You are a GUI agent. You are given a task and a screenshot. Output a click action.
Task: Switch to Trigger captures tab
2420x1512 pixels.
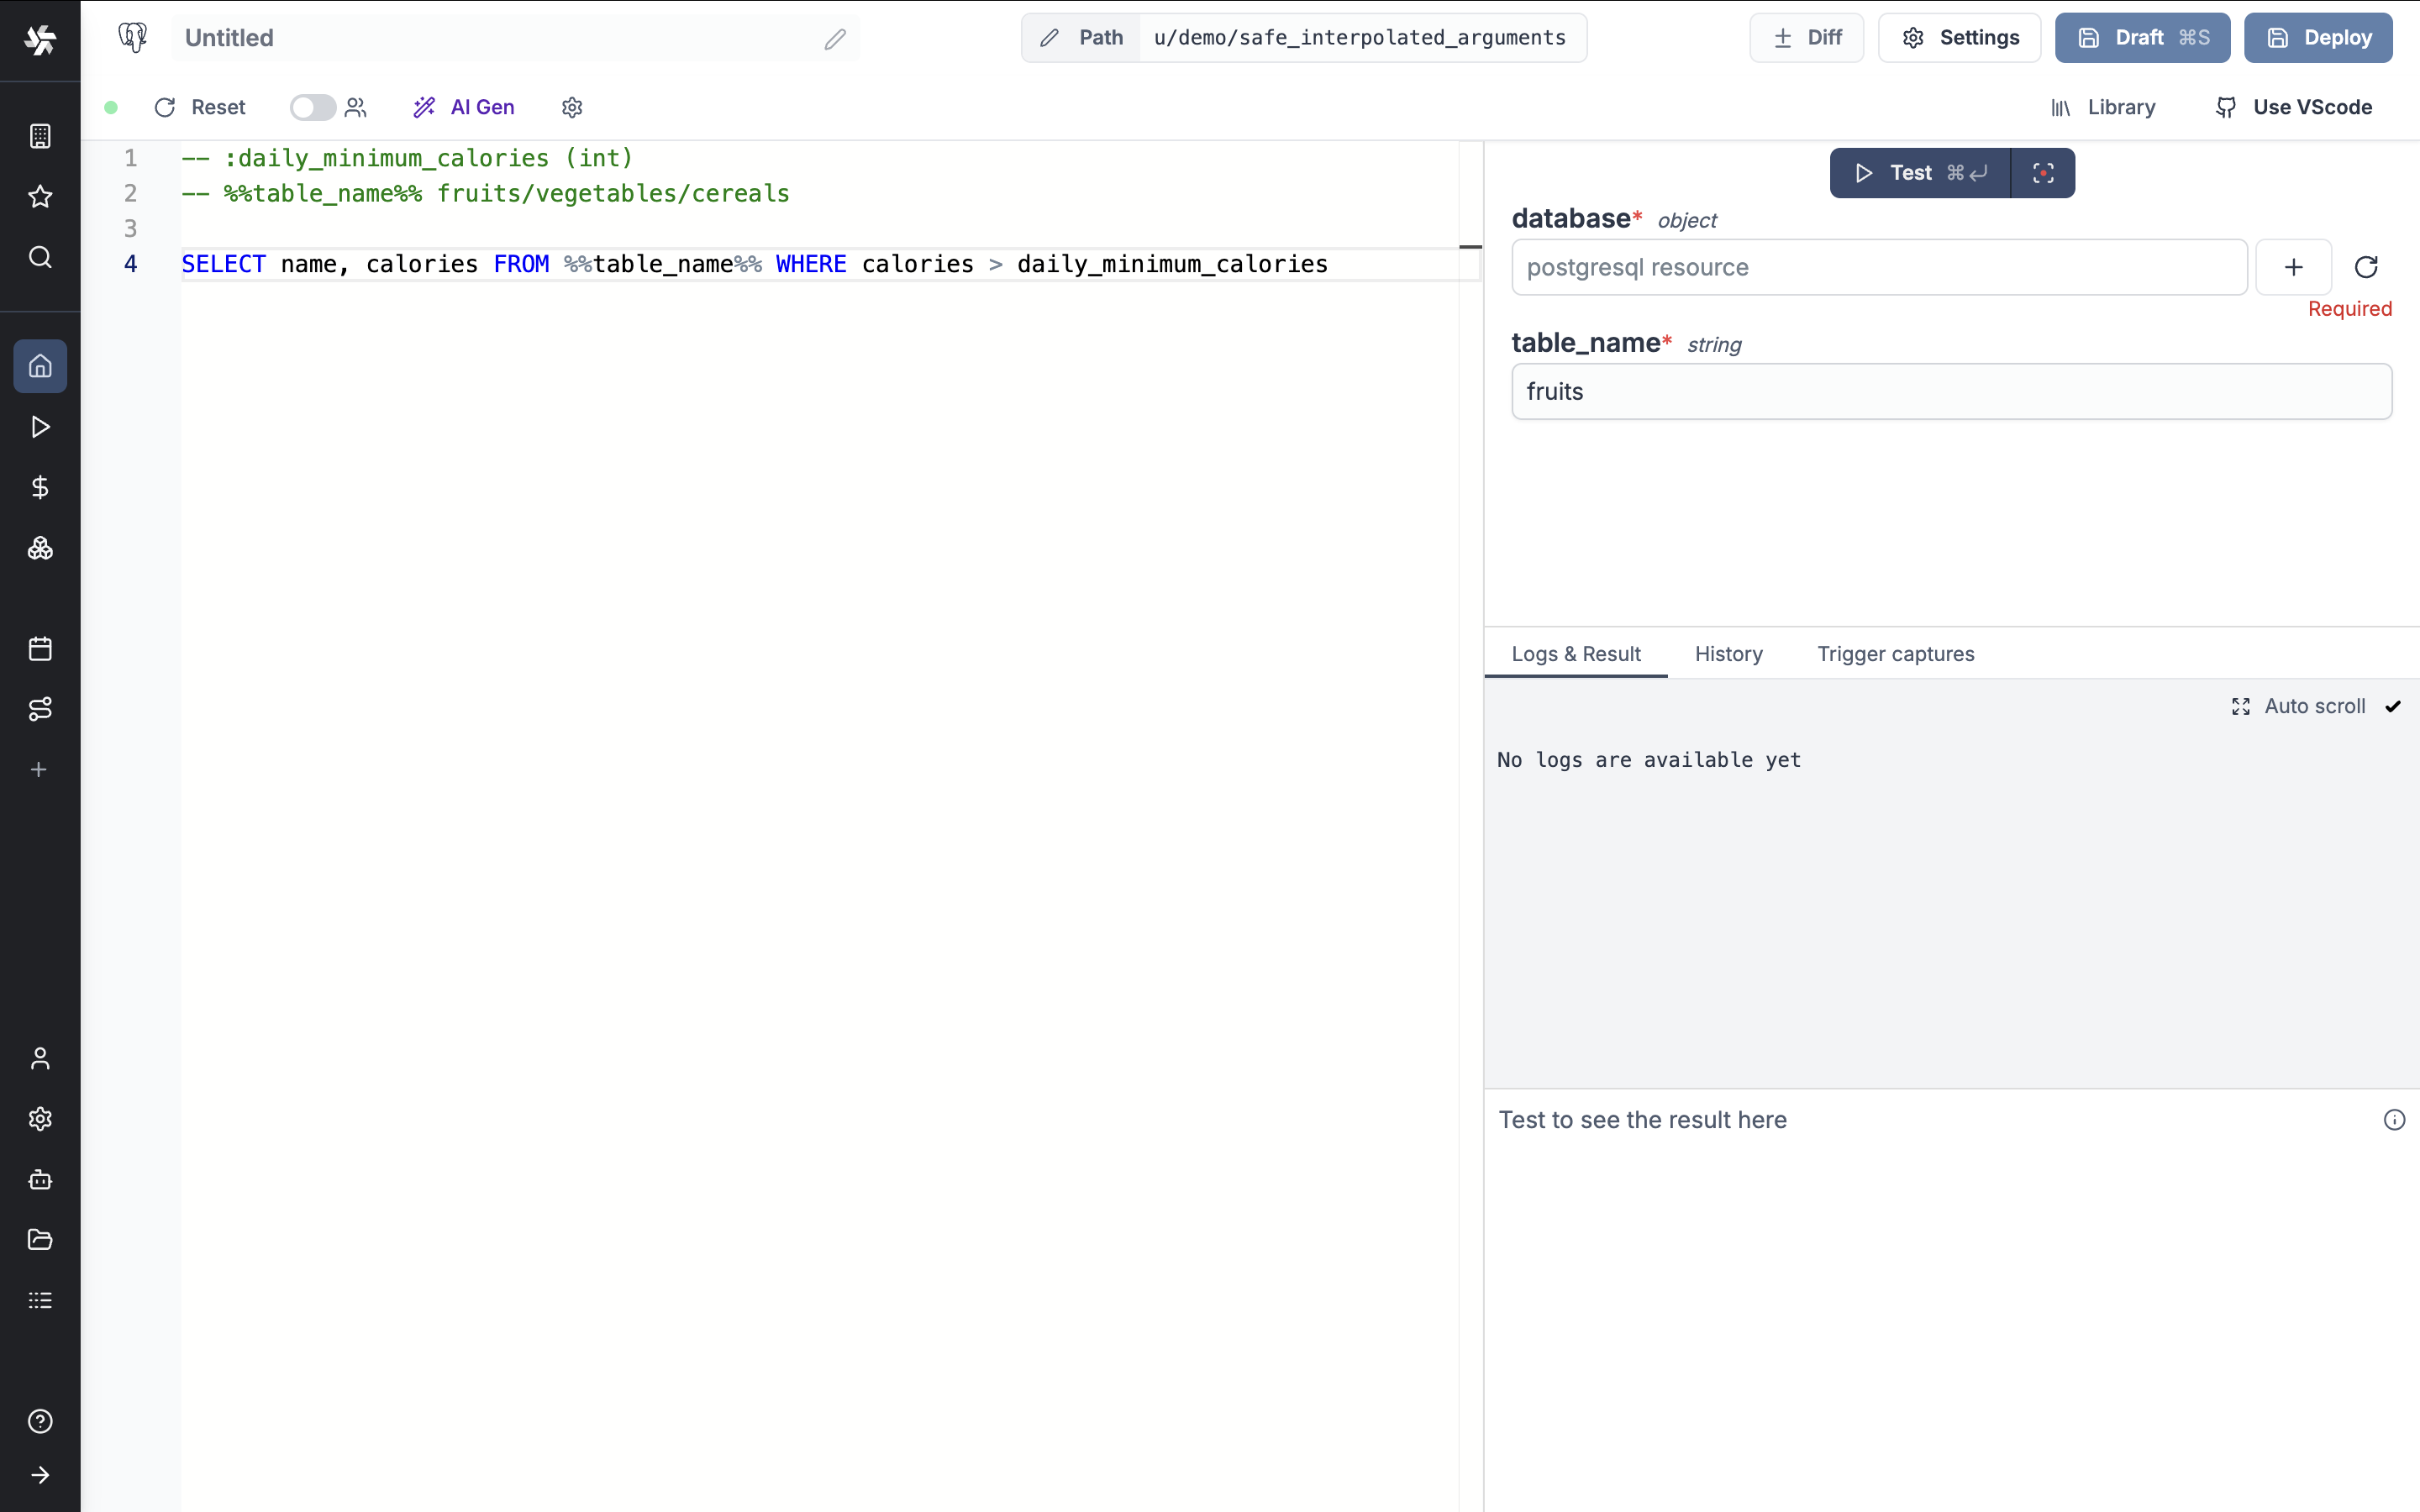pyautogui.click(x=1895, y=654)
